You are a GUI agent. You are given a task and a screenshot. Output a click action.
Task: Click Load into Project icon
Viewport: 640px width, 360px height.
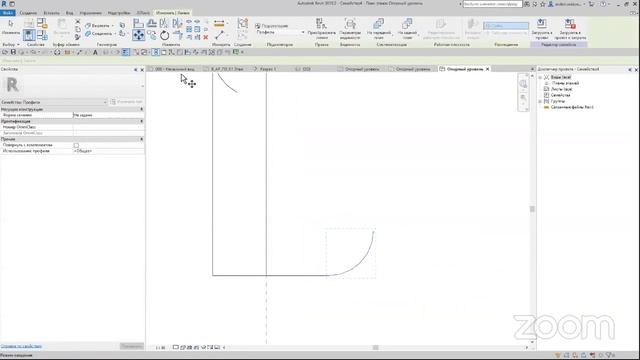pos(542,28)
